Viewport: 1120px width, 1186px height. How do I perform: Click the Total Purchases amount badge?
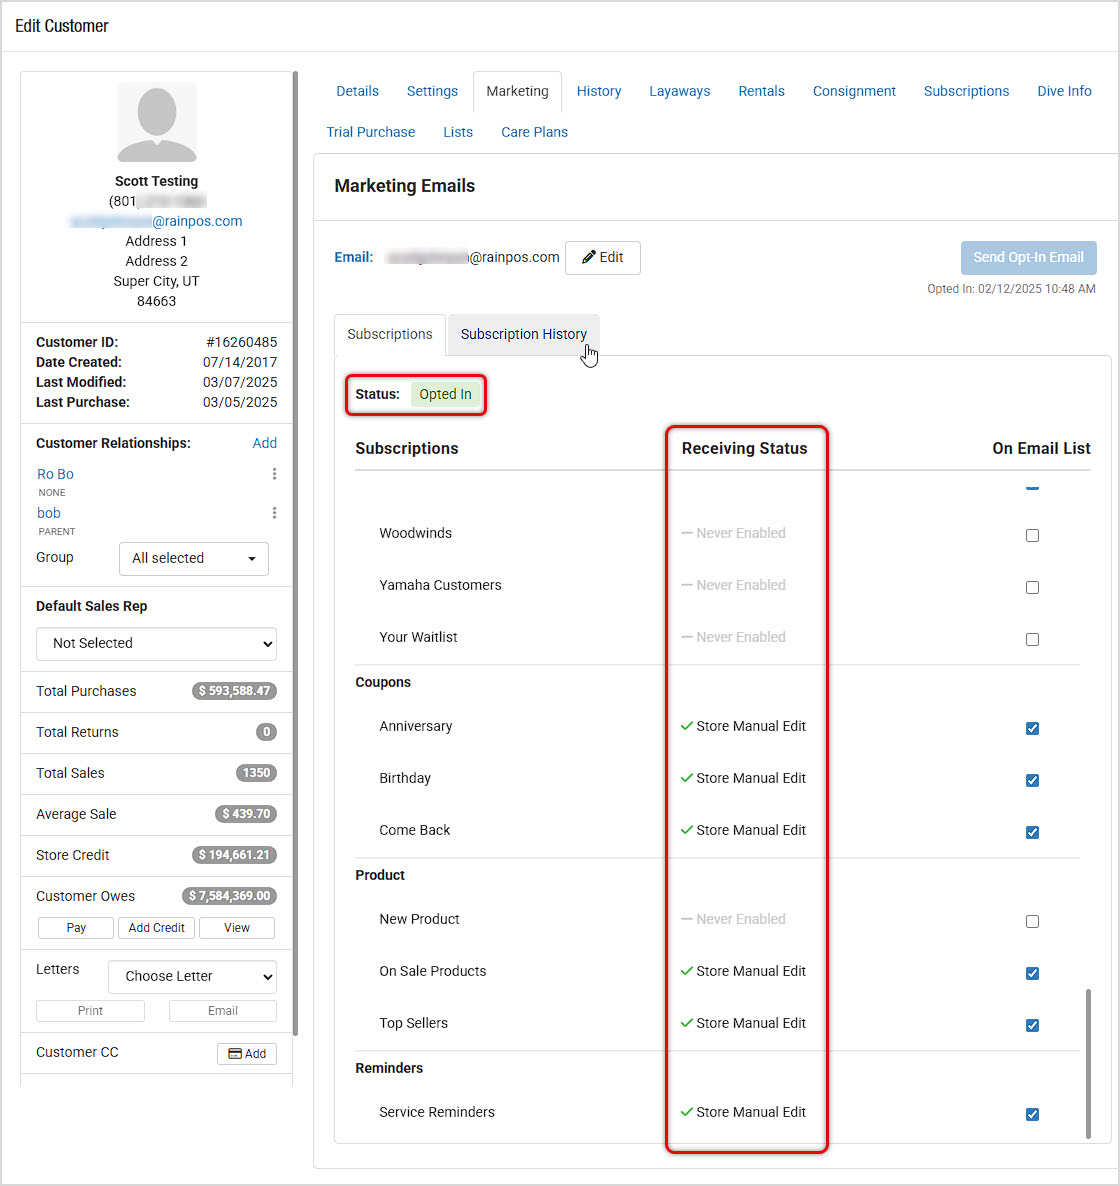tap(234, 691)
